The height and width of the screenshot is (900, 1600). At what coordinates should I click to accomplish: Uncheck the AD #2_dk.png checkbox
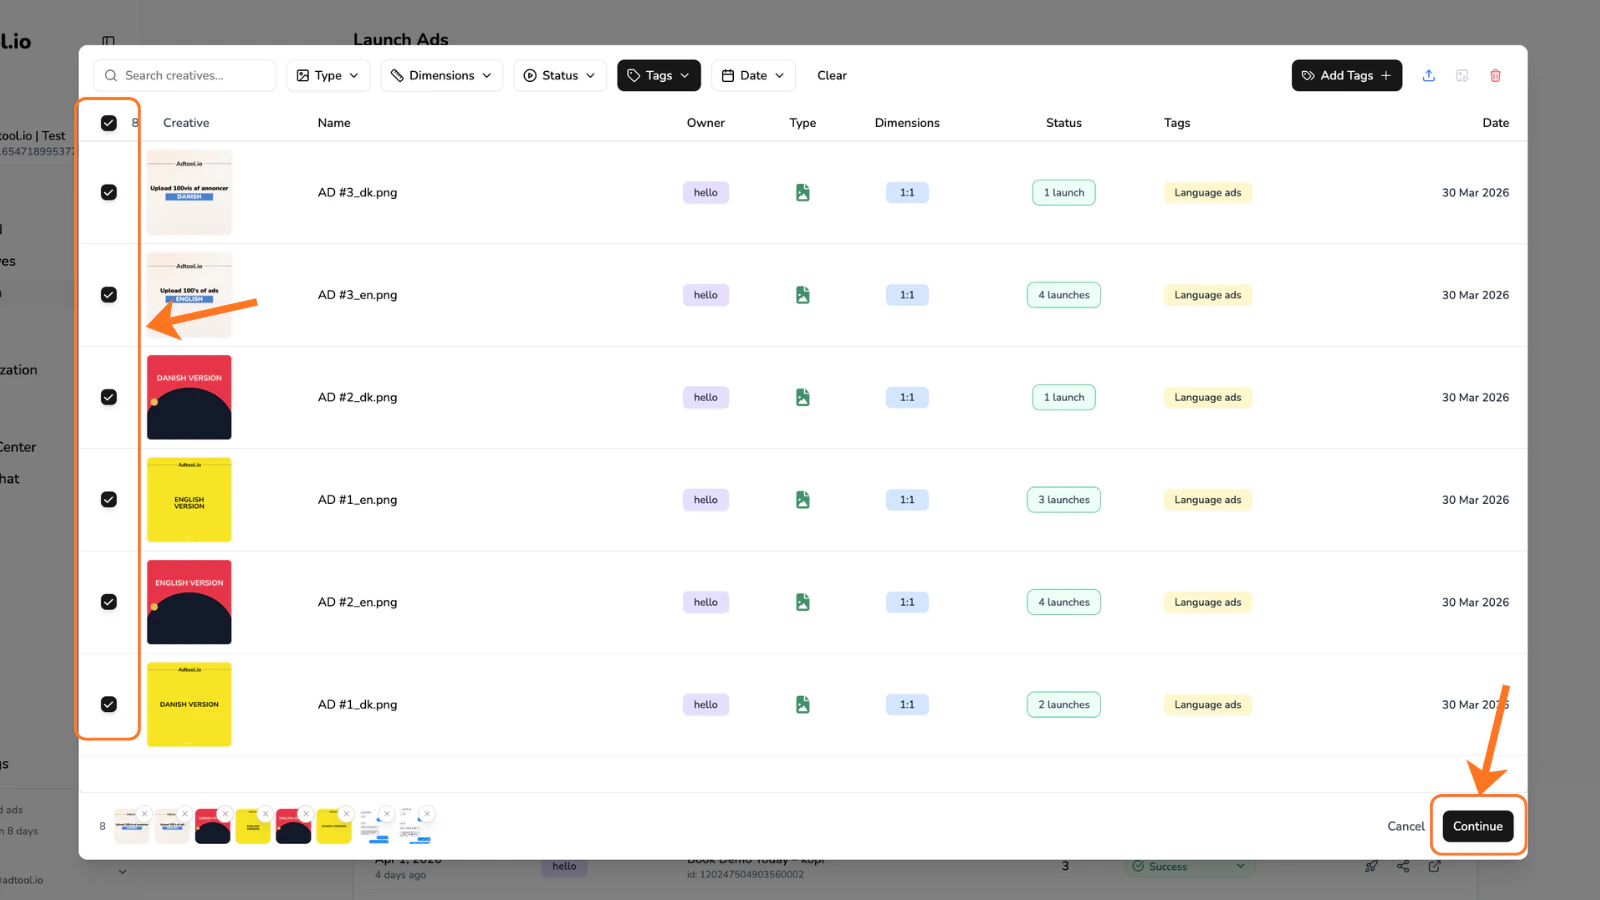point(109,397)
